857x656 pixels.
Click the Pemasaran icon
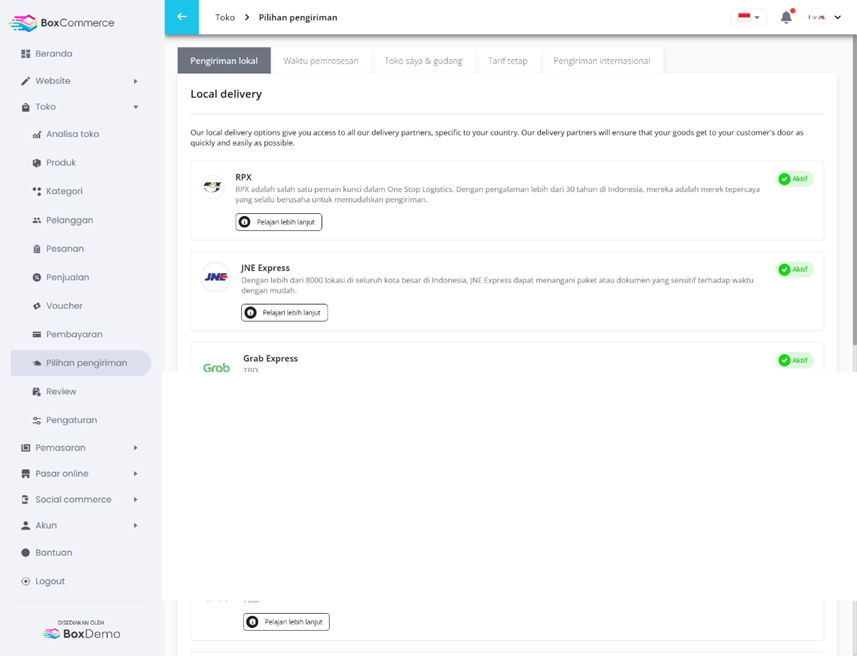point(25,448)
